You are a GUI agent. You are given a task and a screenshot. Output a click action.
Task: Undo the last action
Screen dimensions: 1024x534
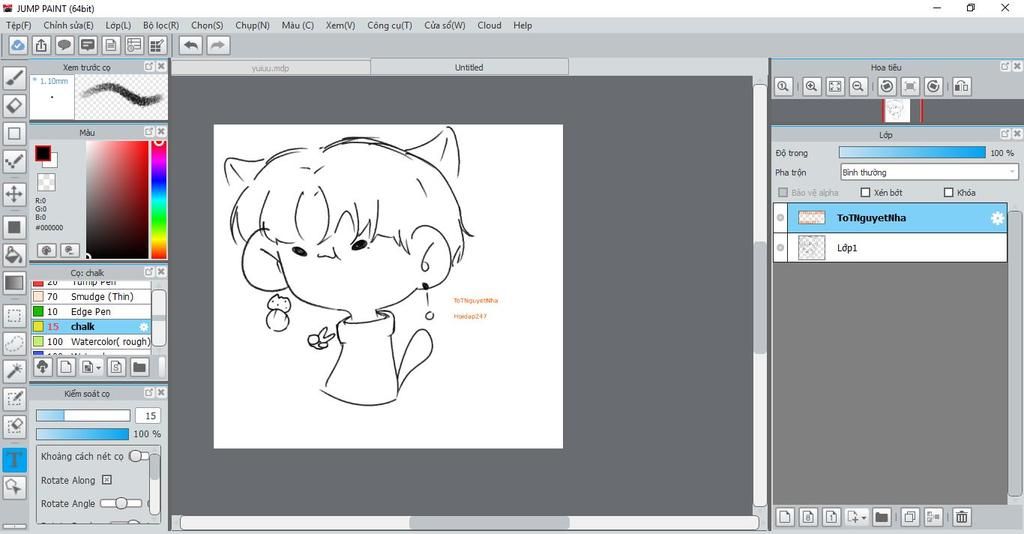191,45
